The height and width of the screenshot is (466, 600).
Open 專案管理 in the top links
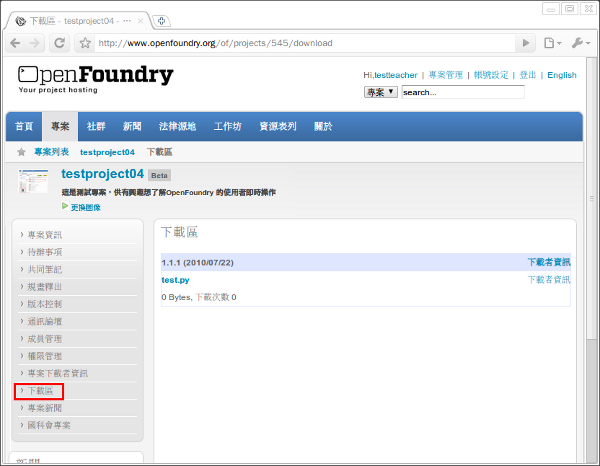coord(445,75)
